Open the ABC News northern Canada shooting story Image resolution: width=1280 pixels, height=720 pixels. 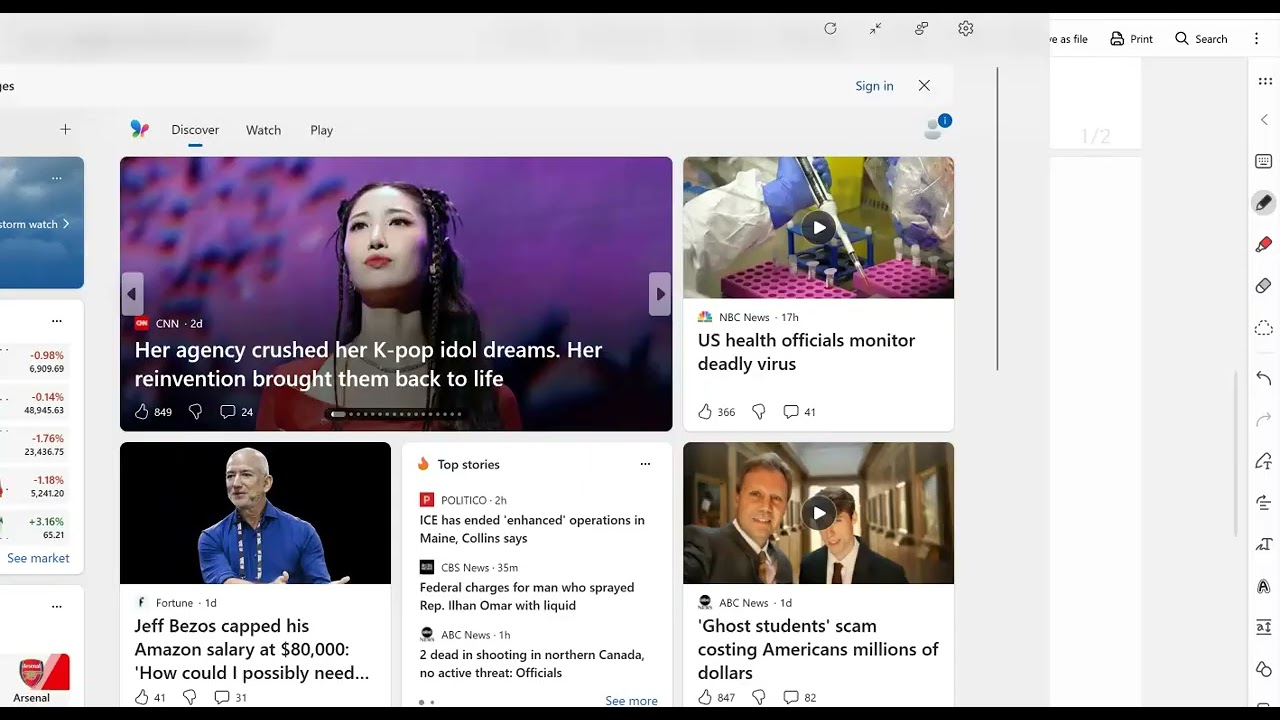[532, 664]
